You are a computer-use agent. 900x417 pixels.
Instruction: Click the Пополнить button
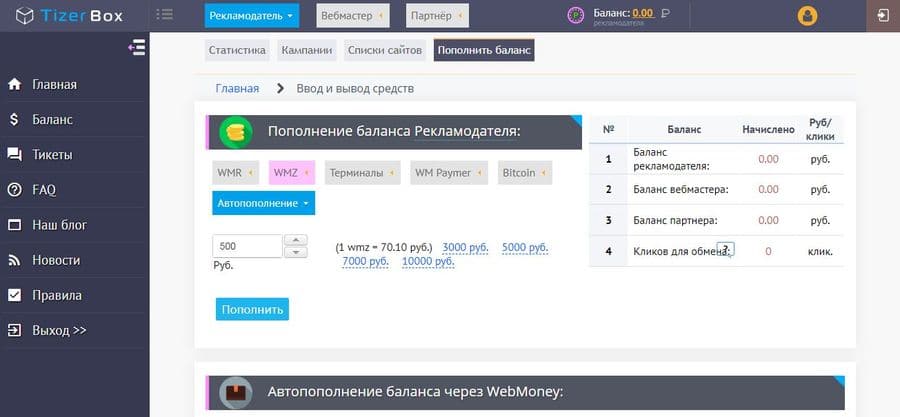click(x=253, y=309)
